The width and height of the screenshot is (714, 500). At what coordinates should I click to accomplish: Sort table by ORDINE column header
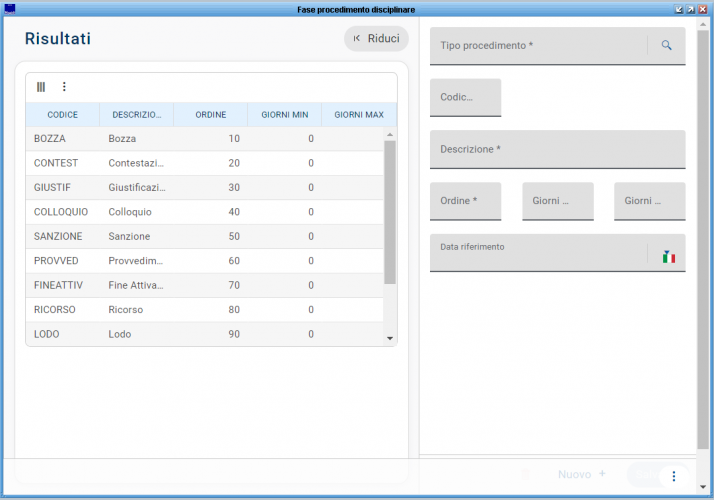point(210,115)
